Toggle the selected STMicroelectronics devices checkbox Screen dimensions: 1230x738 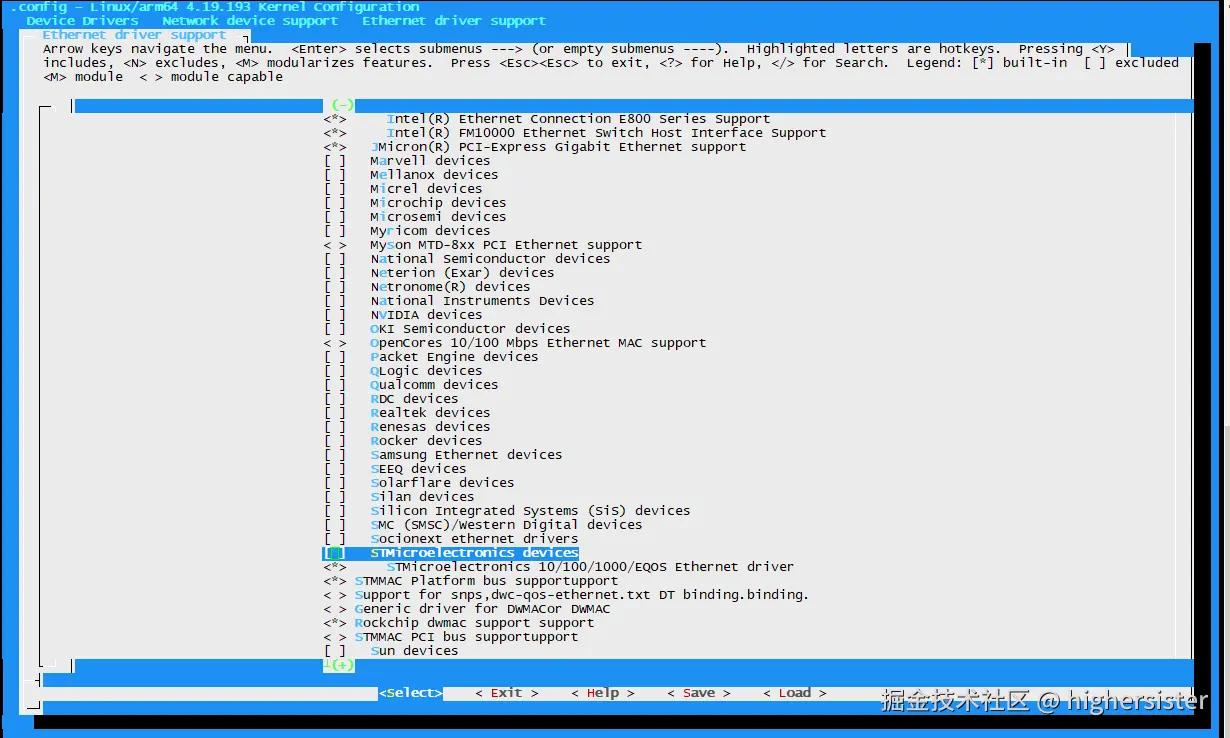(335, 552)
